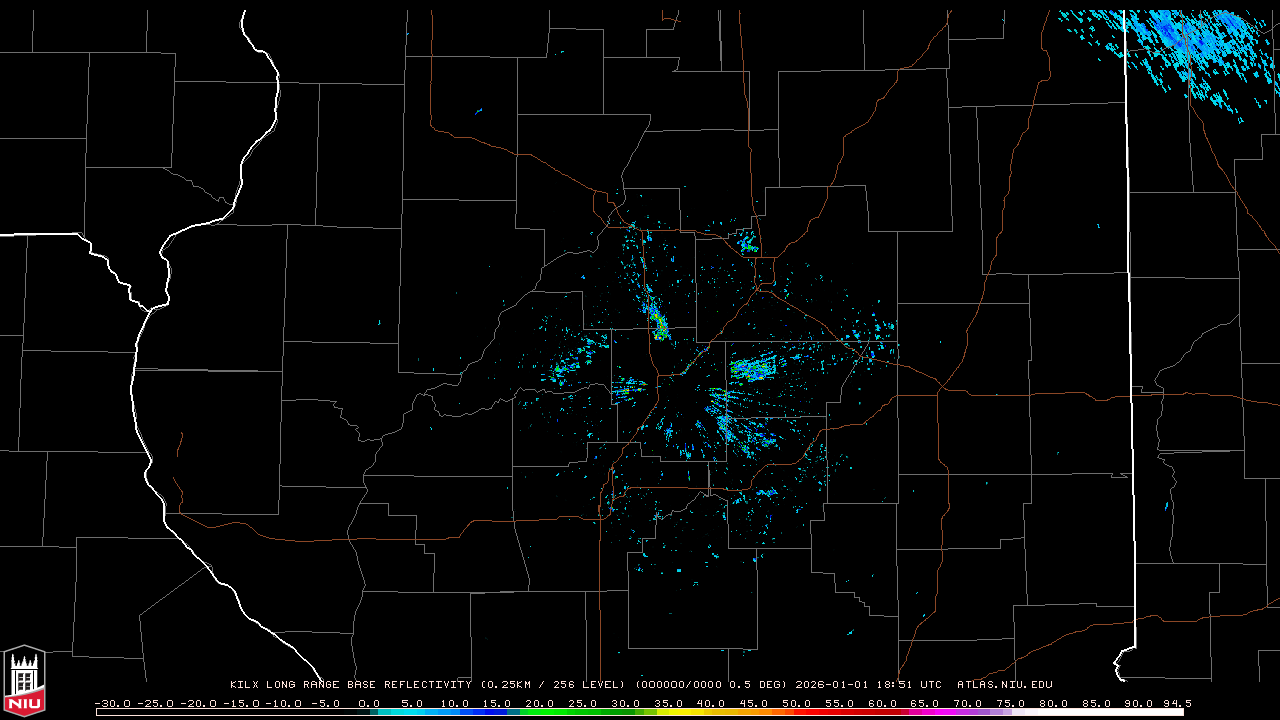Click the green echo cluster west of the radar
Image resolution: width=1280 pixels, height=720 pixels.
562,370
